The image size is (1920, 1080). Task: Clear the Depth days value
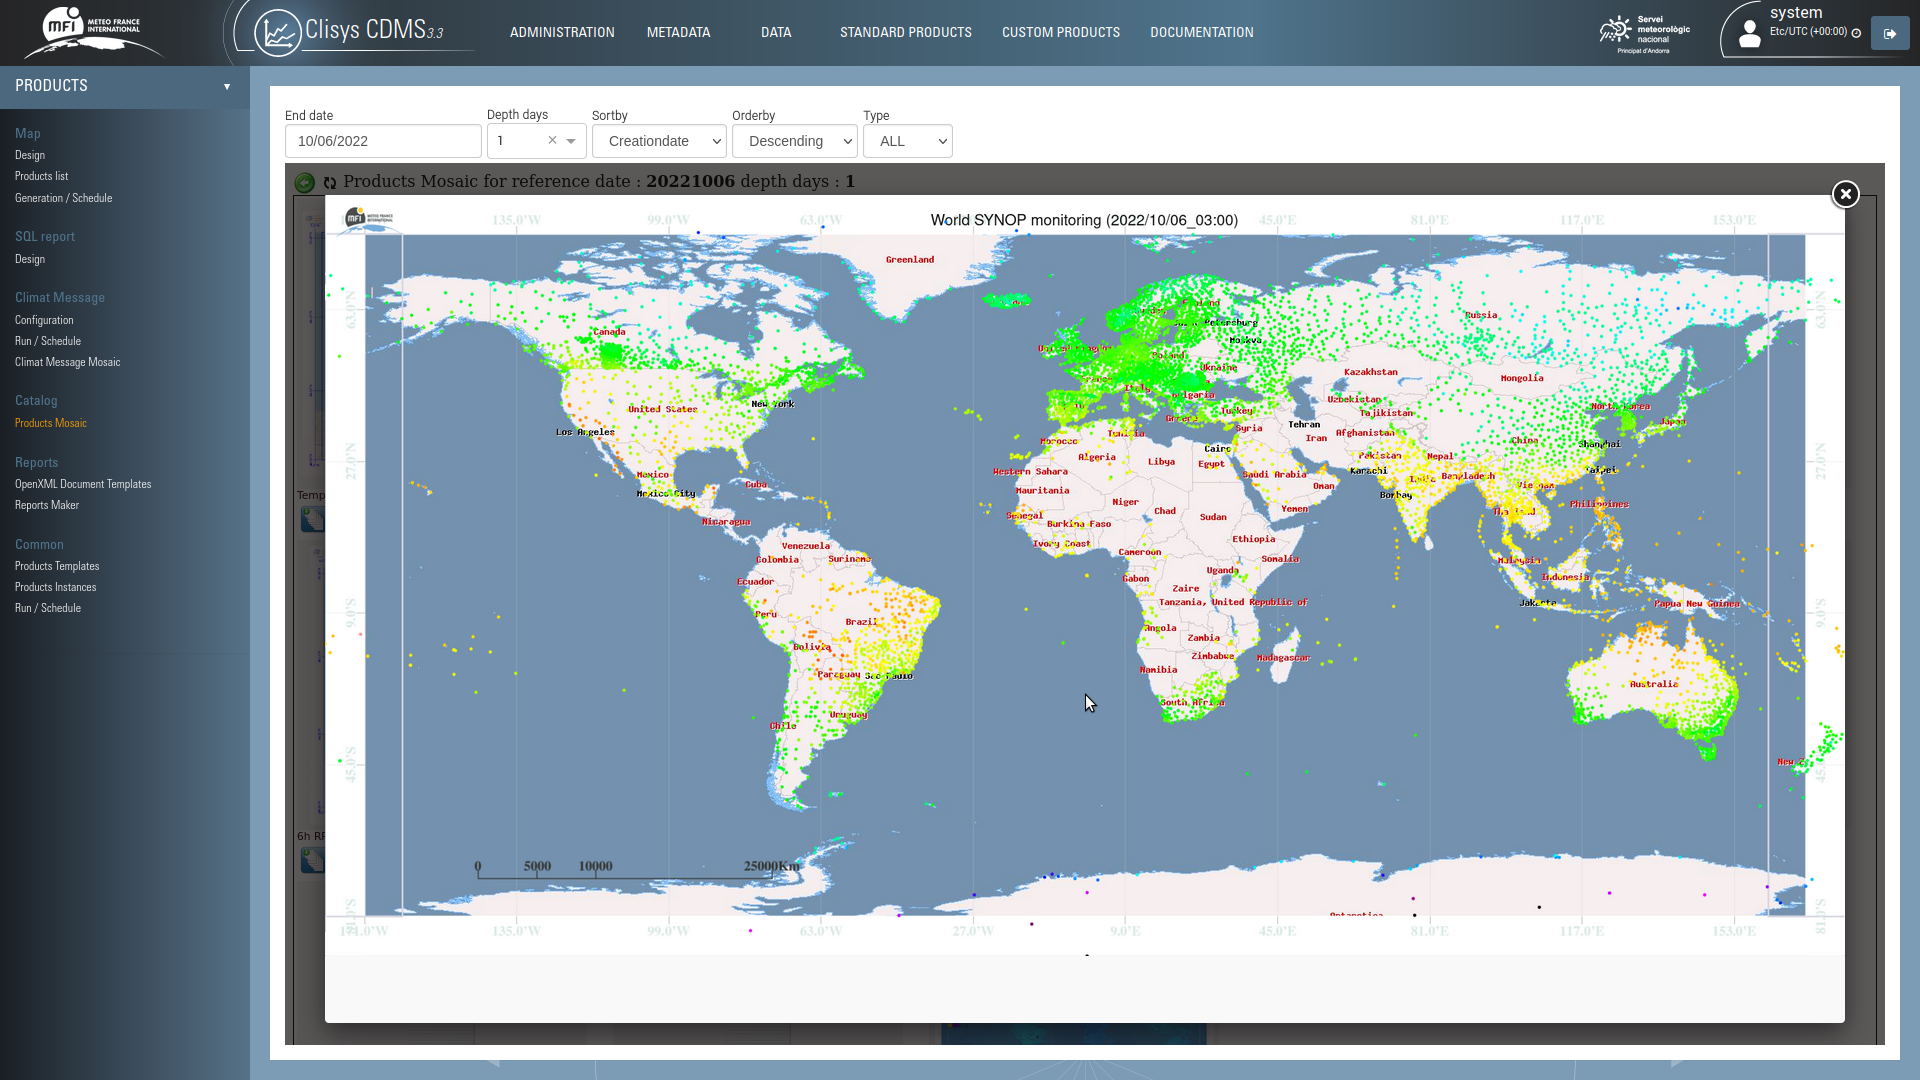coord(552,141)
